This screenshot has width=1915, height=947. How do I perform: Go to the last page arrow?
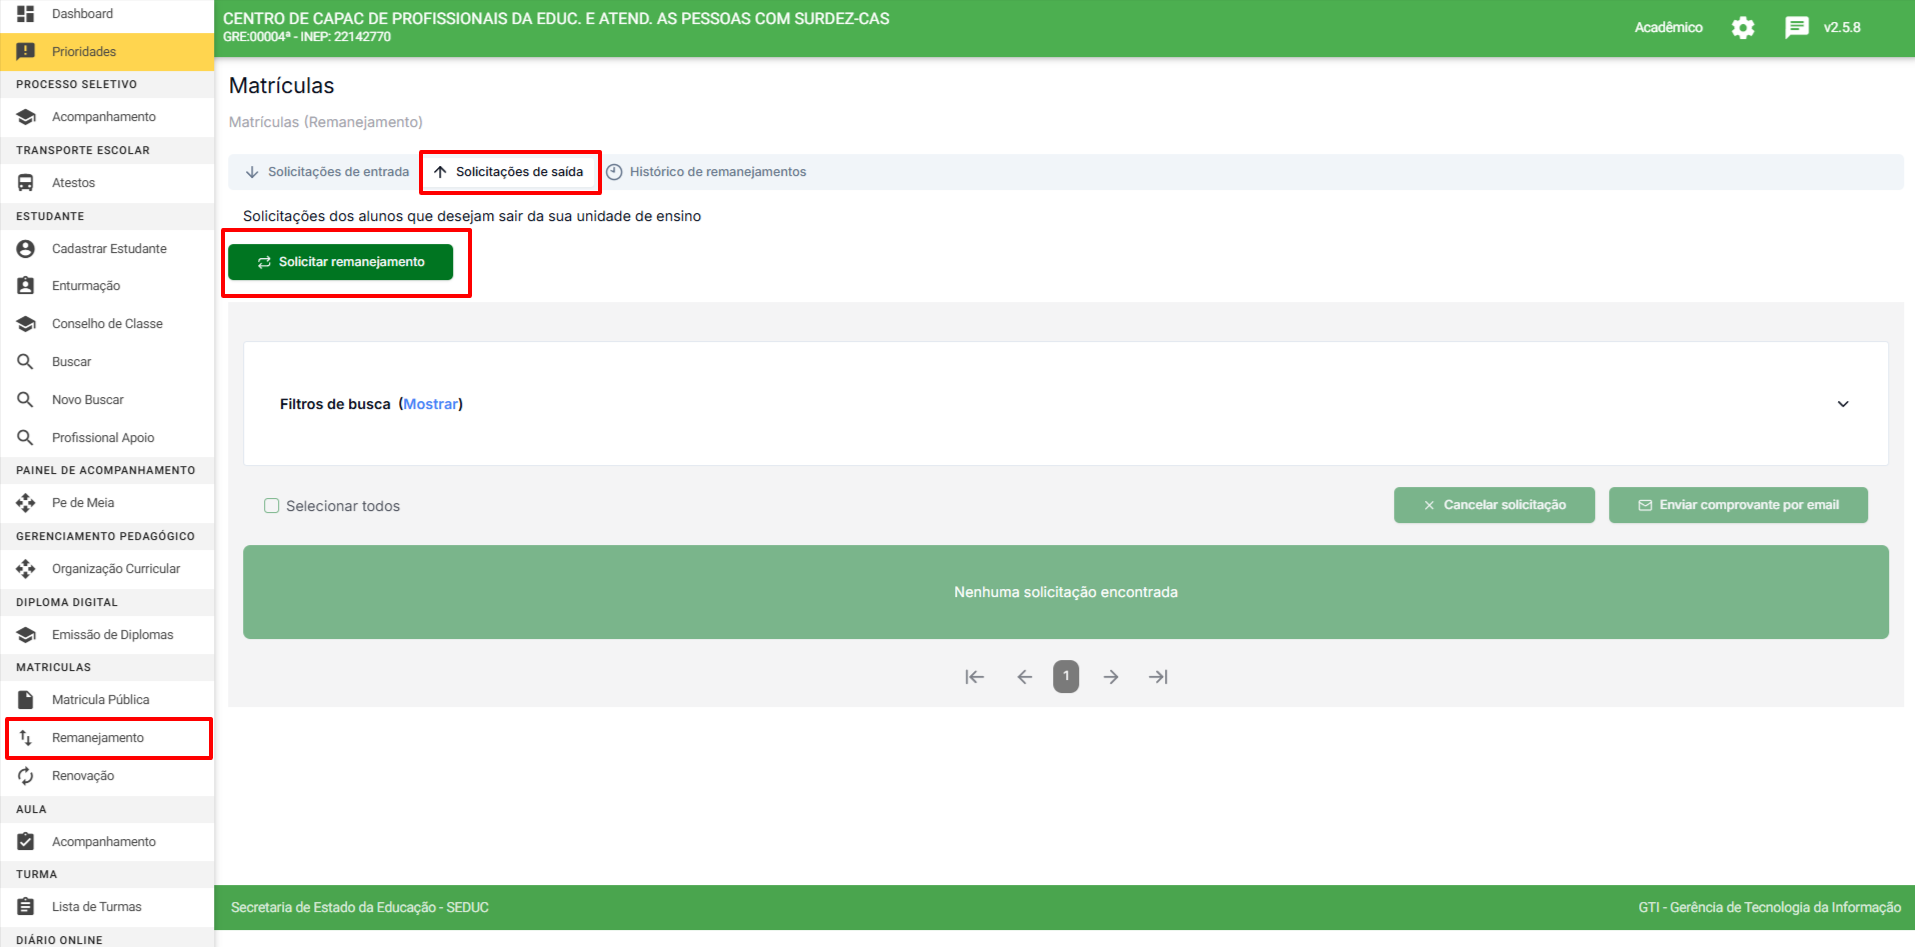click(1158, 677)
